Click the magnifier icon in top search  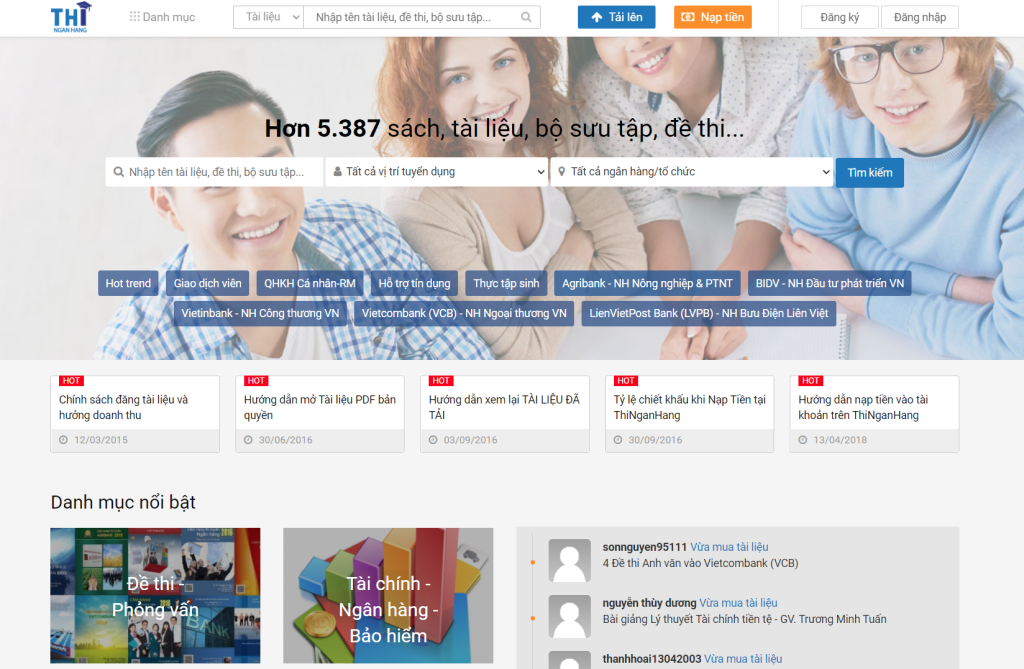pos(526,17)
